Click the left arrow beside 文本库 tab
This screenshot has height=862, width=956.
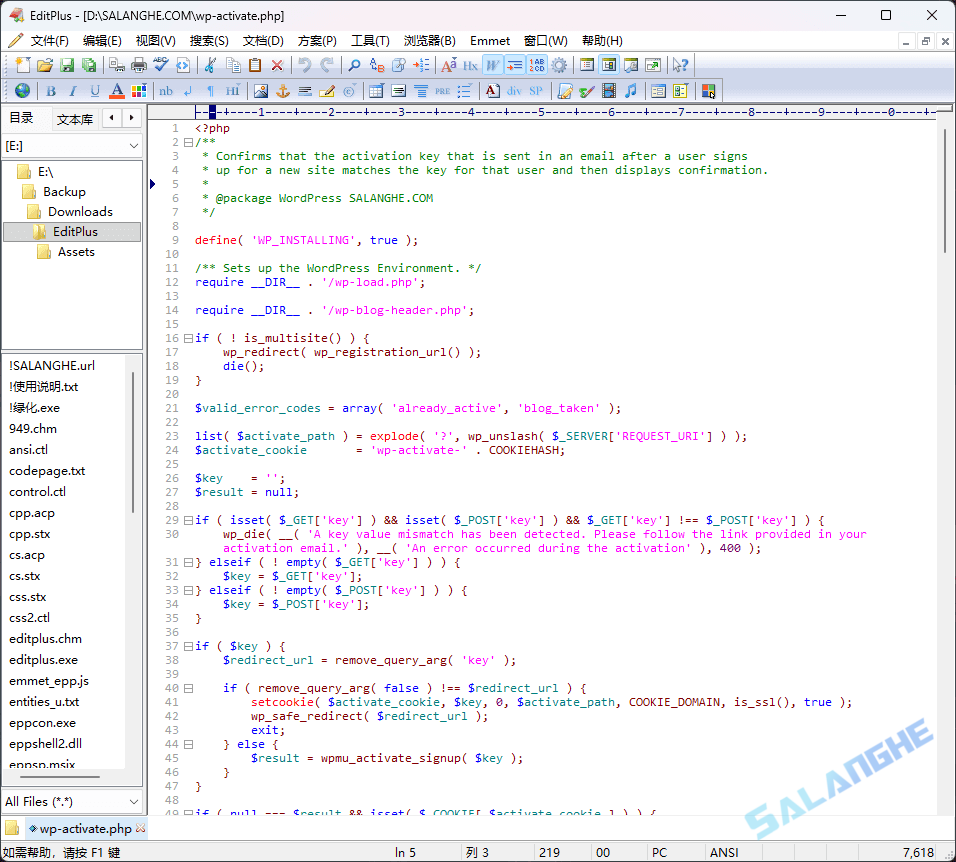(x=110, y=119)
